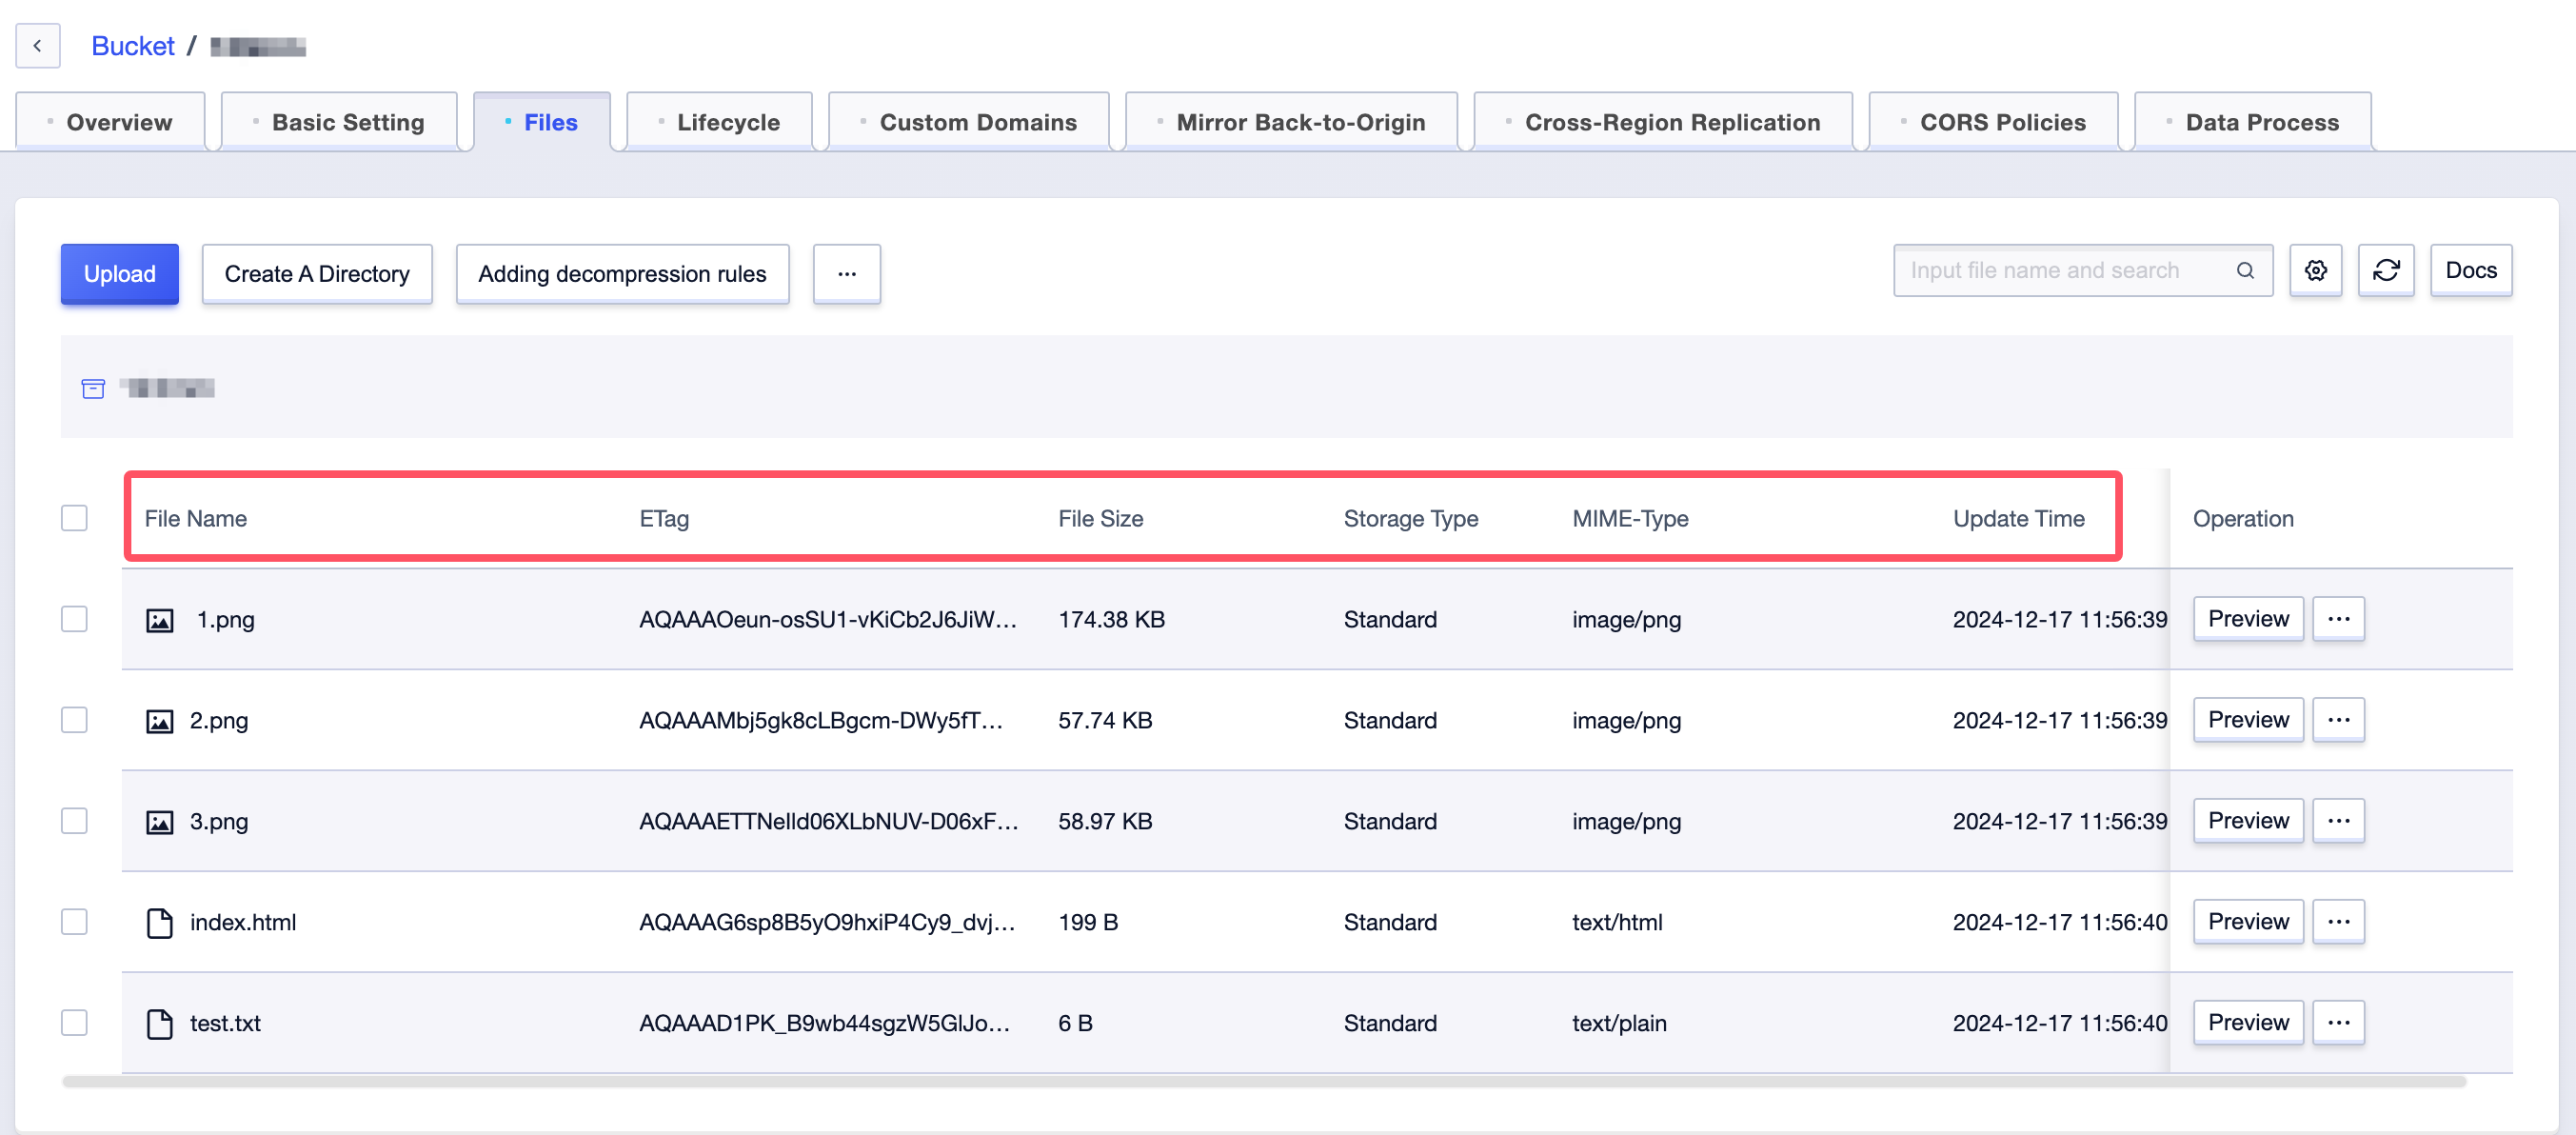2576x1135 pixels.
Task: Open the Basic Setting tab
Action: [x=339, y=122]
